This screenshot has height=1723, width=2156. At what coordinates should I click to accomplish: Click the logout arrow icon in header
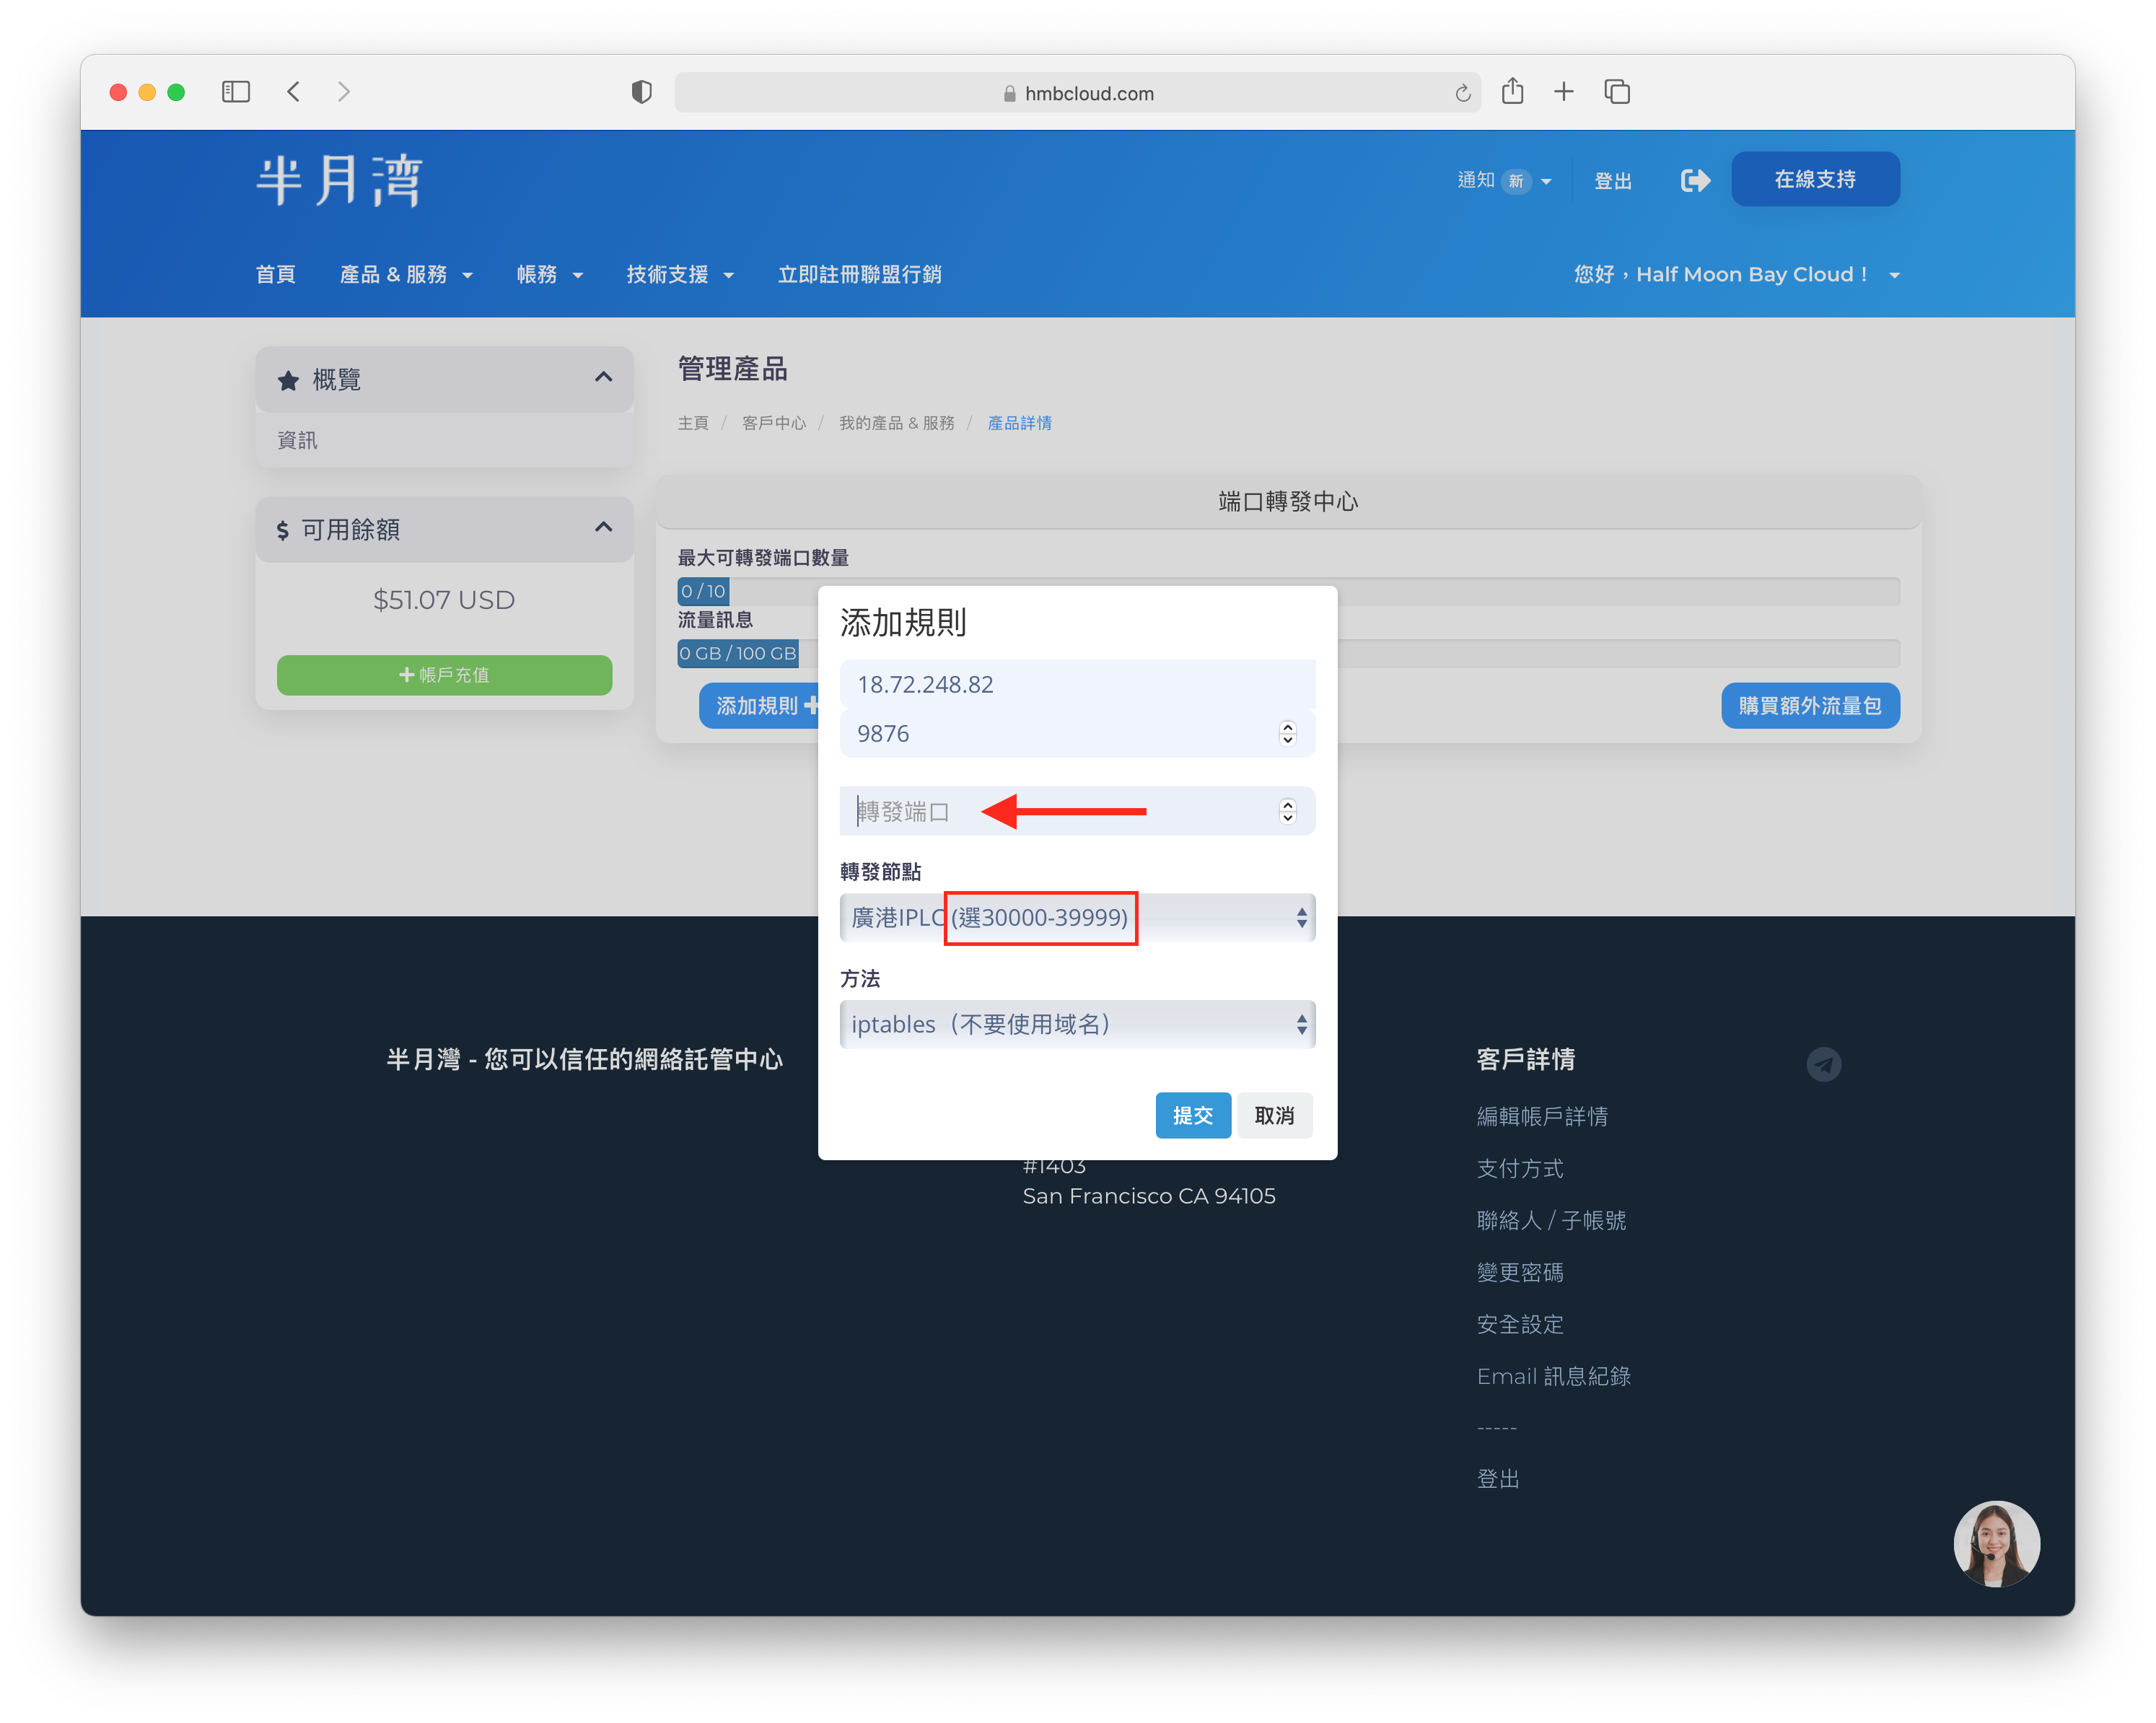click(x=1695, y=180)
